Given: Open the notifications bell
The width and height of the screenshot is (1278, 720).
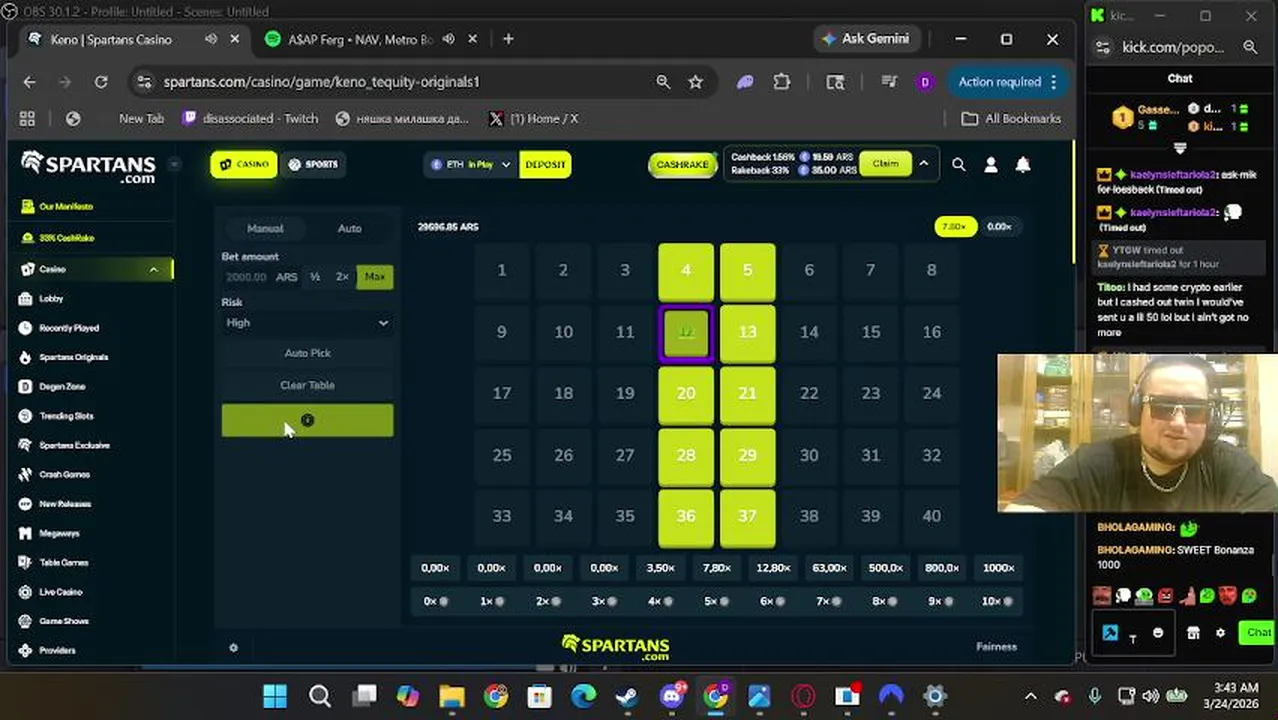Looking at the screenshot, I should click(1022, 165).
